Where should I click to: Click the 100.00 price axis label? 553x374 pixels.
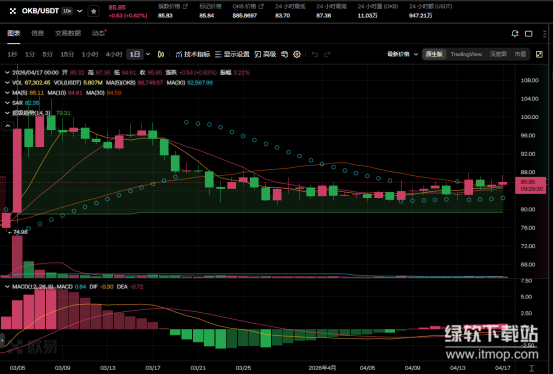pos(530,117)
